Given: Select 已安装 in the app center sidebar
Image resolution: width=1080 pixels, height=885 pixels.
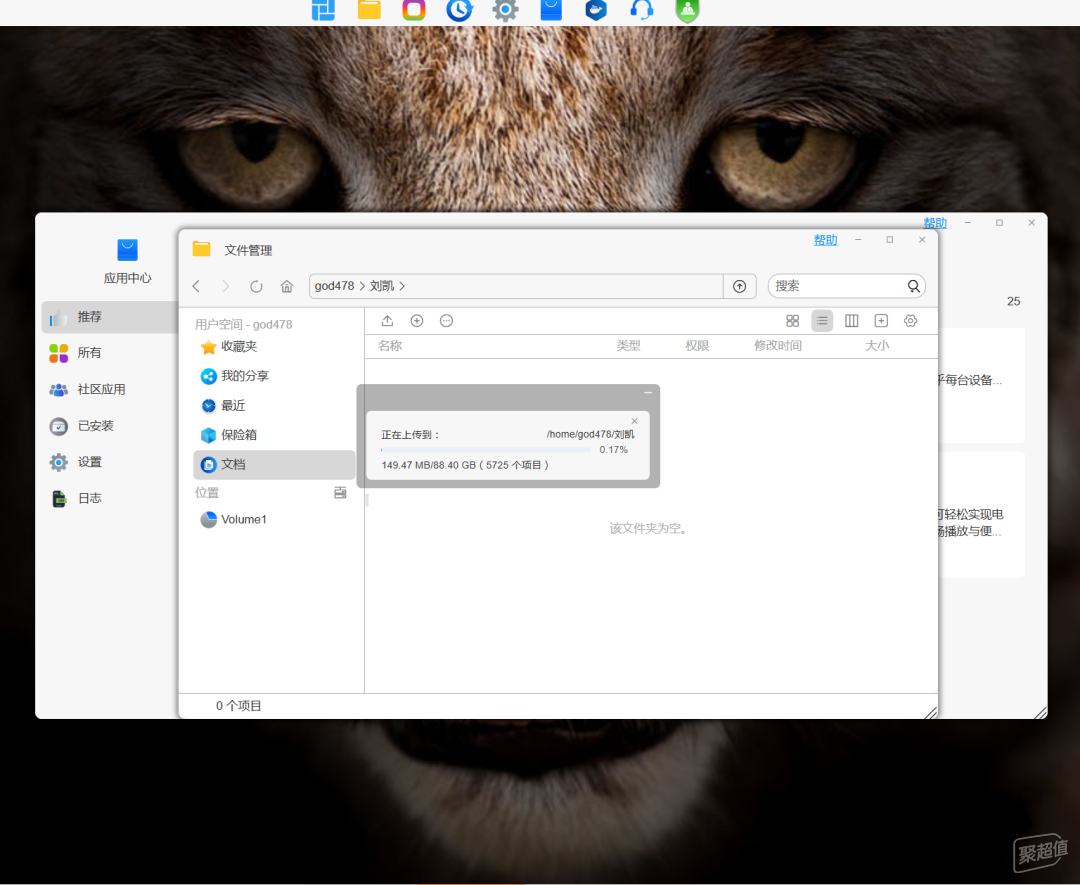Looking at the screenshot, I should (x=95, y=426).
